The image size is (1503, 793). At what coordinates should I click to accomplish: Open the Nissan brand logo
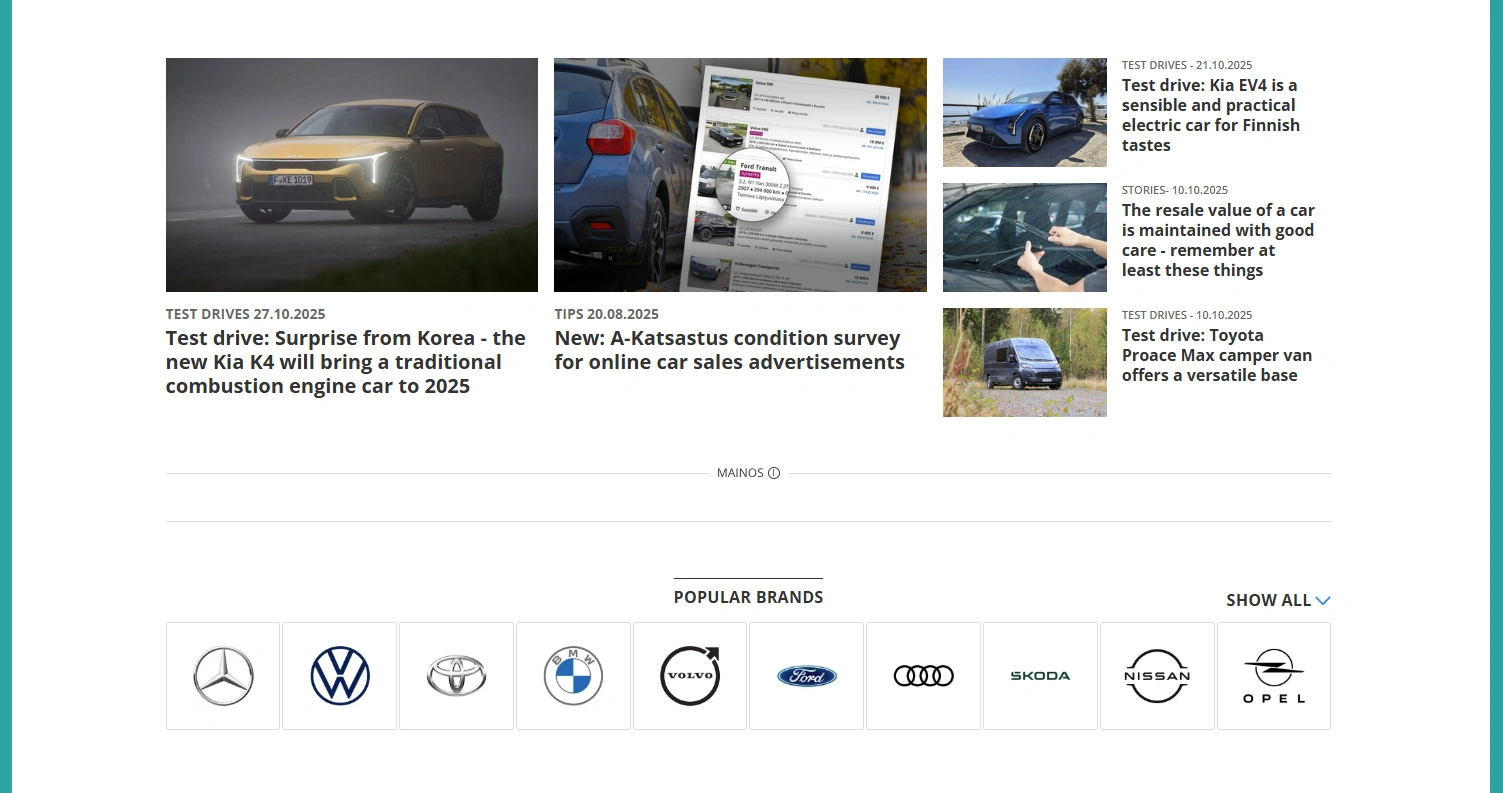tap(1157, 676)
